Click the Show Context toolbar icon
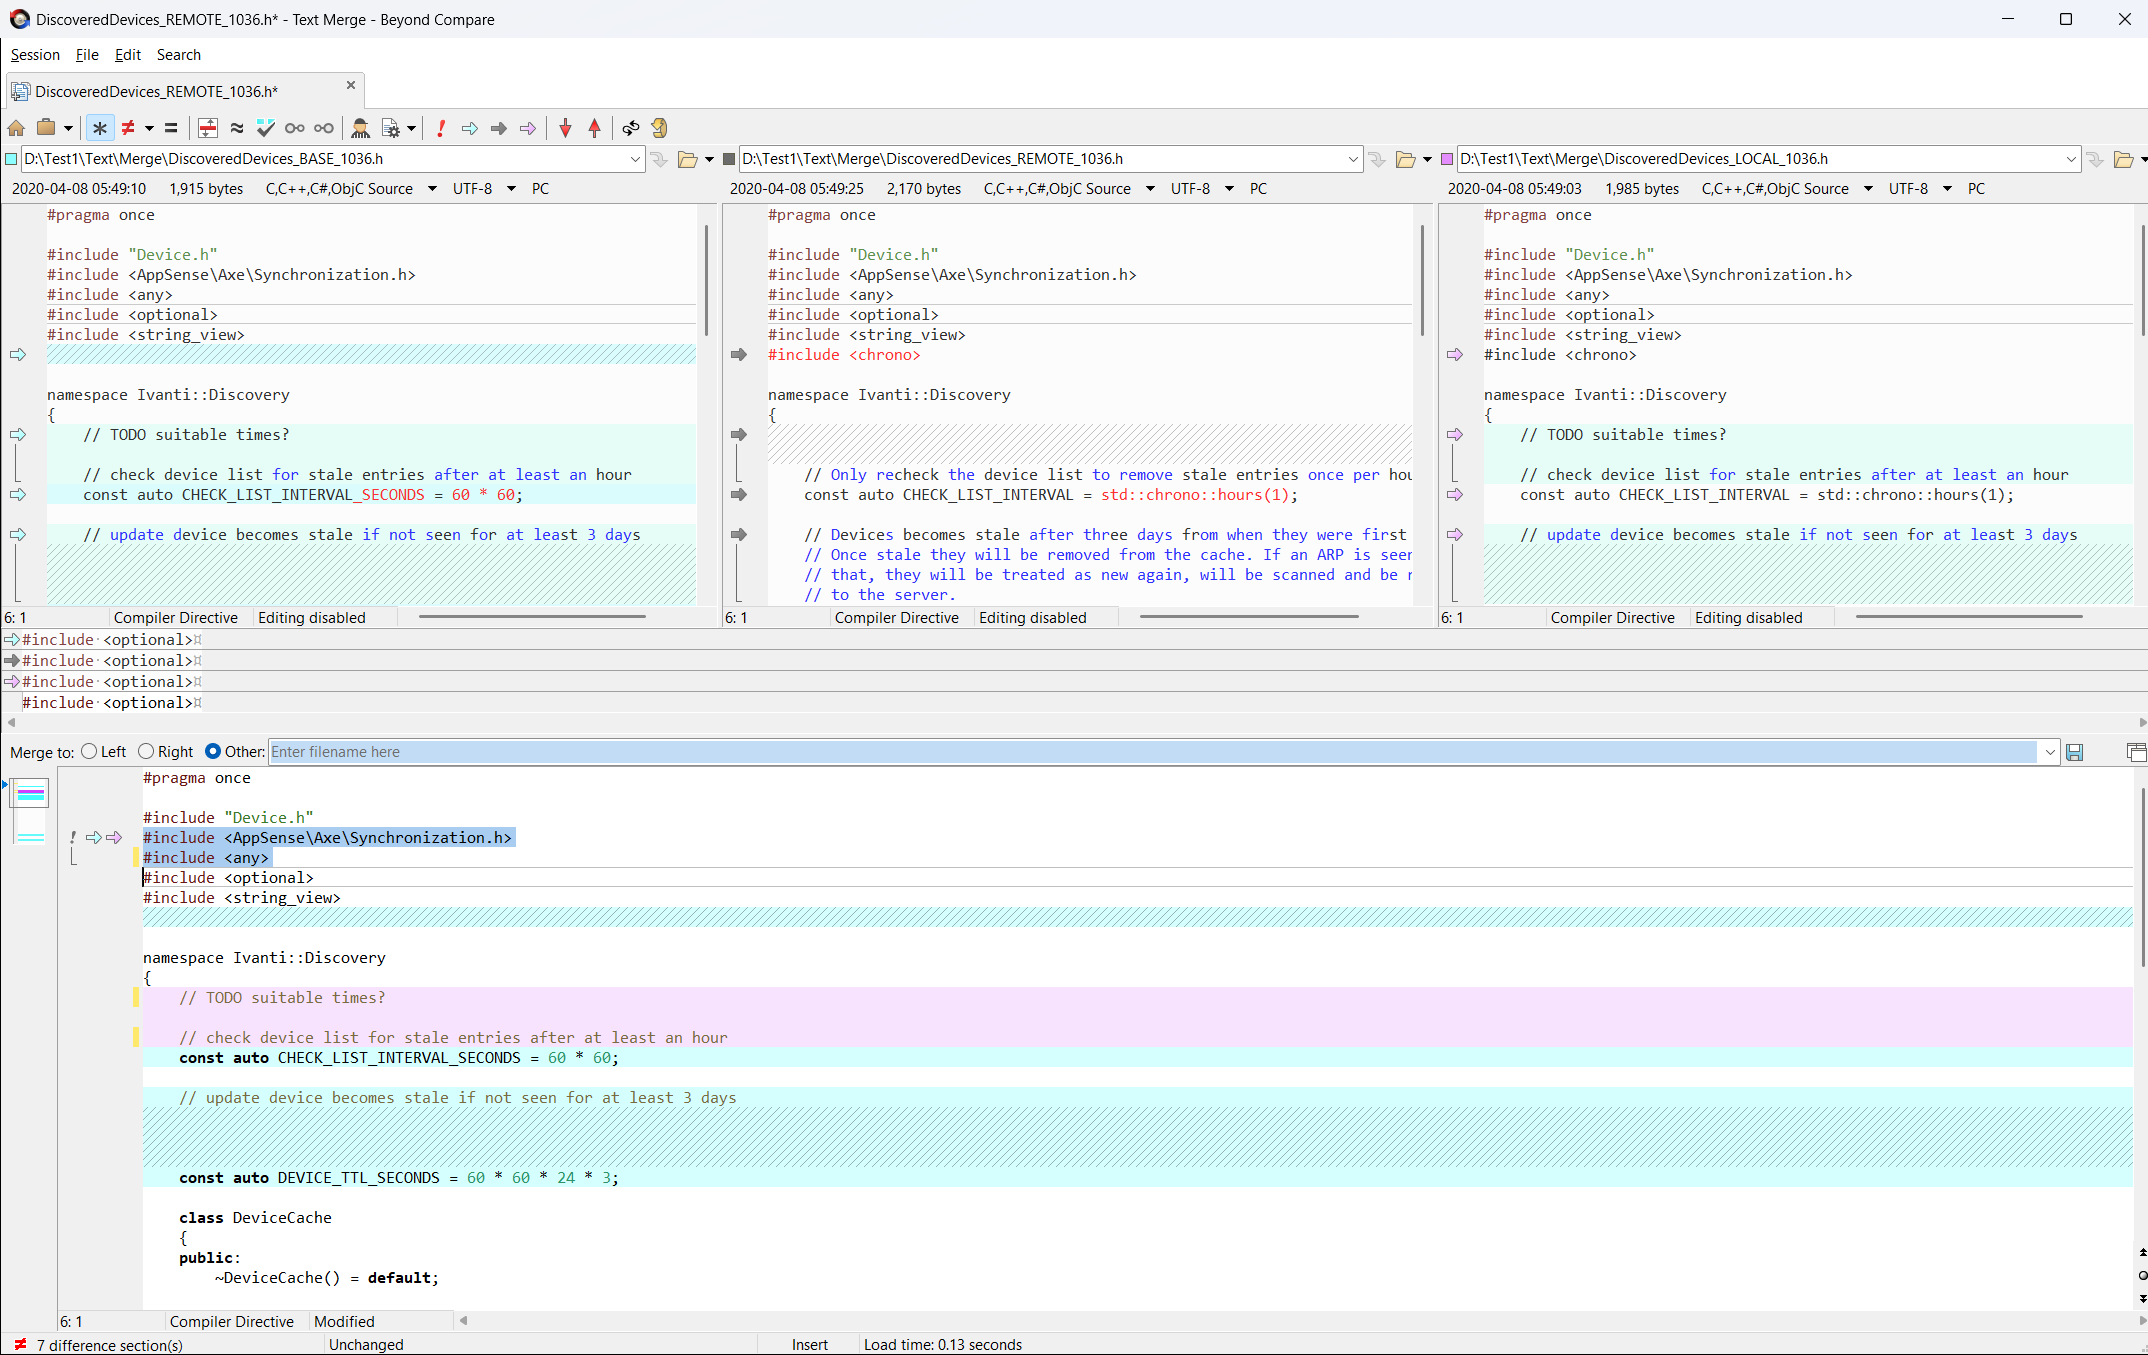 (208, 128)
